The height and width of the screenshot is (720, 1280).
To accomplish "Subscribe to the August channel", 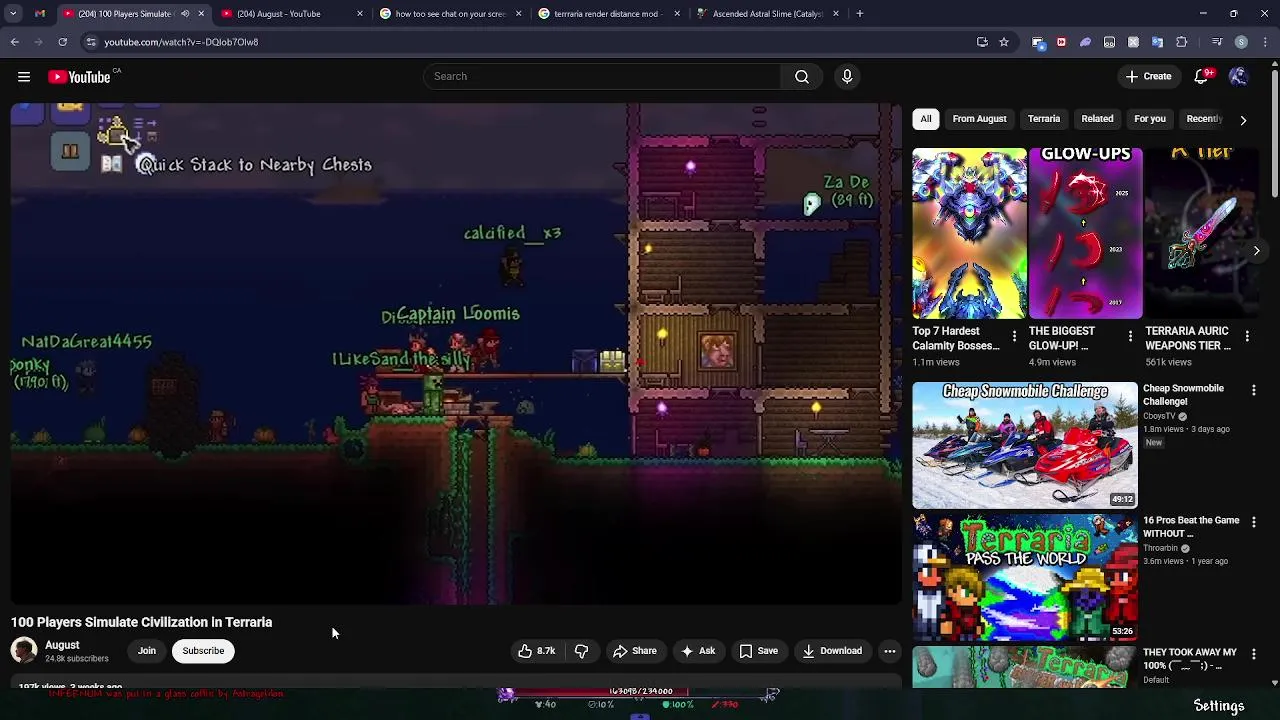I will coord(203,651).
